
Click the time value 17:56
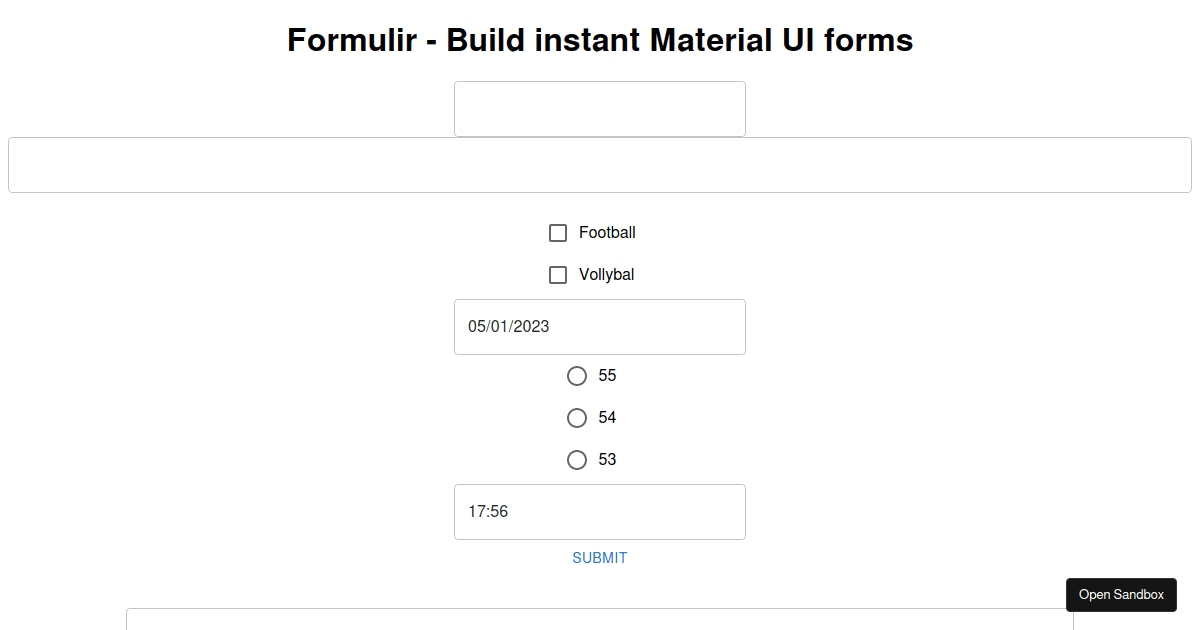click(x=489, y=511)
